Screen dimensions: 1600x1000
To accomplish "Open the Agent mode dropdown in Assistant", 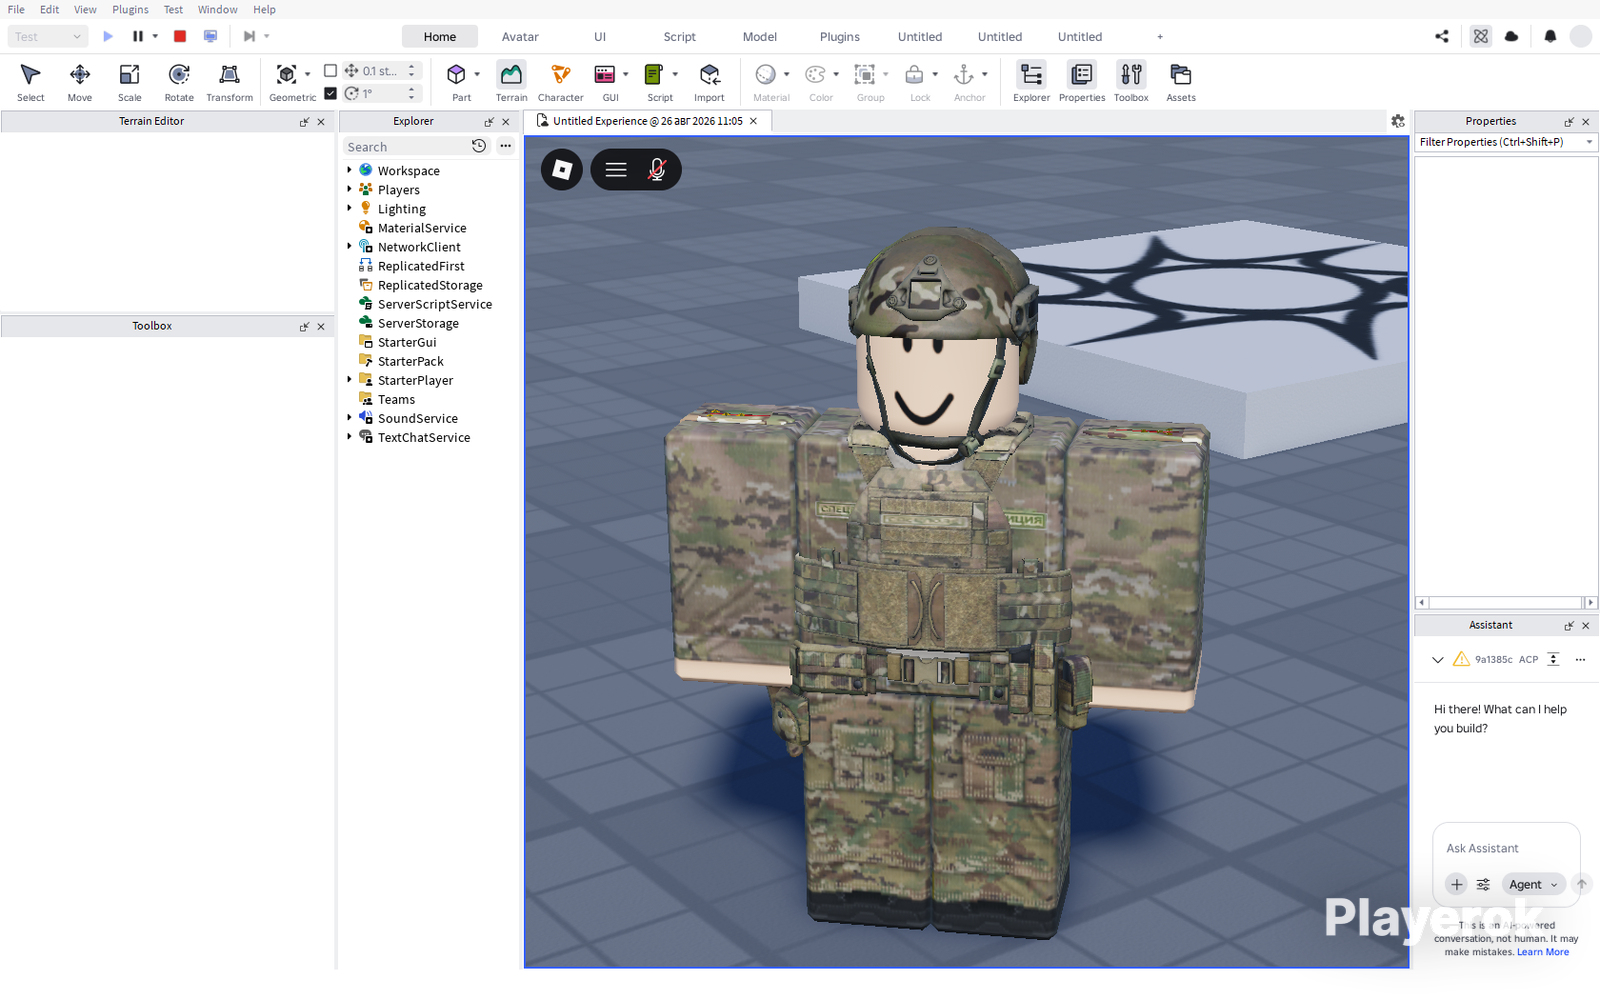I will coord(1533,885).
